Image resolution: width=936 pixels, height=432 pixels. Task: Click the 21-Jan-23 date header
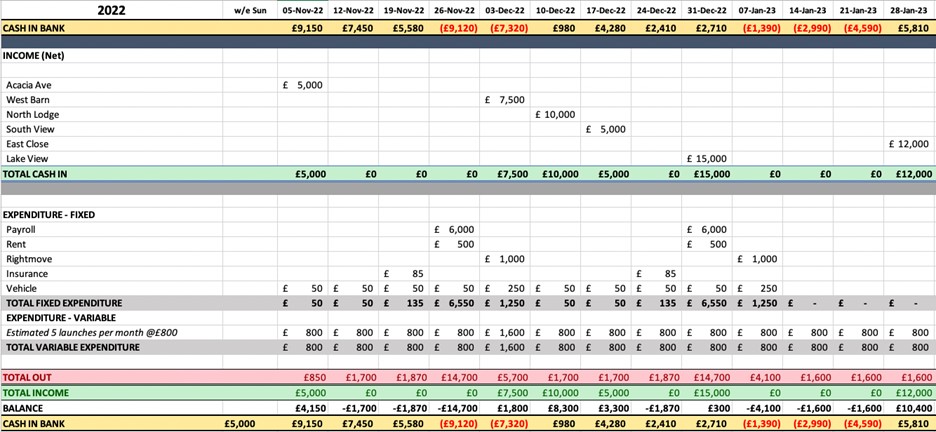858,10
